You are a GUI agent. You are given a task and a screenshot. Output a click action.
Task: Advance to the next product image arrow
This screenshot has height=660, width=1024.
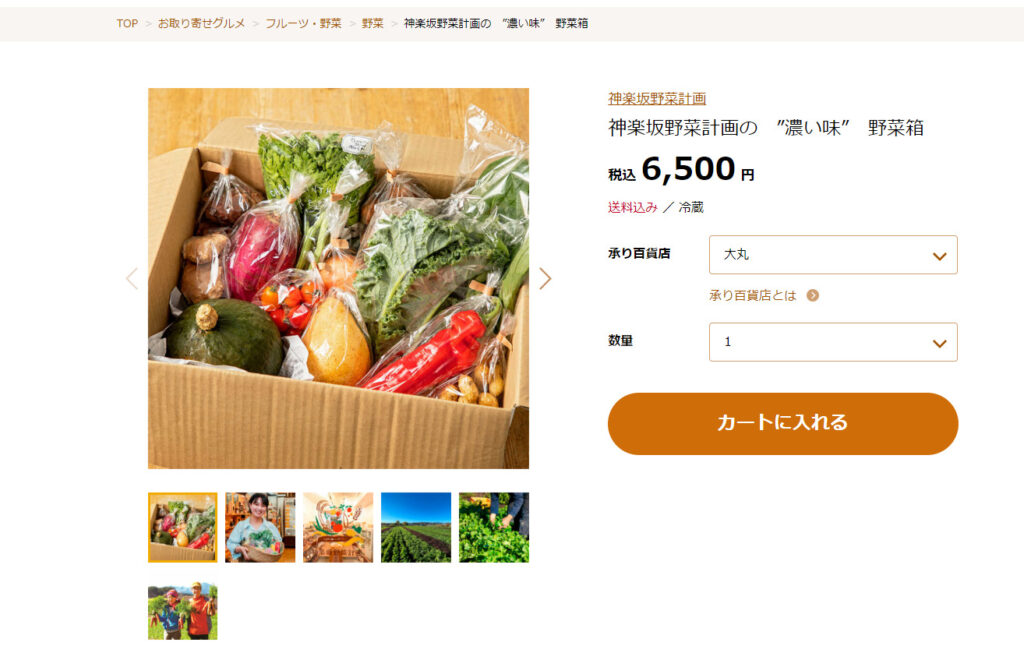545,279
